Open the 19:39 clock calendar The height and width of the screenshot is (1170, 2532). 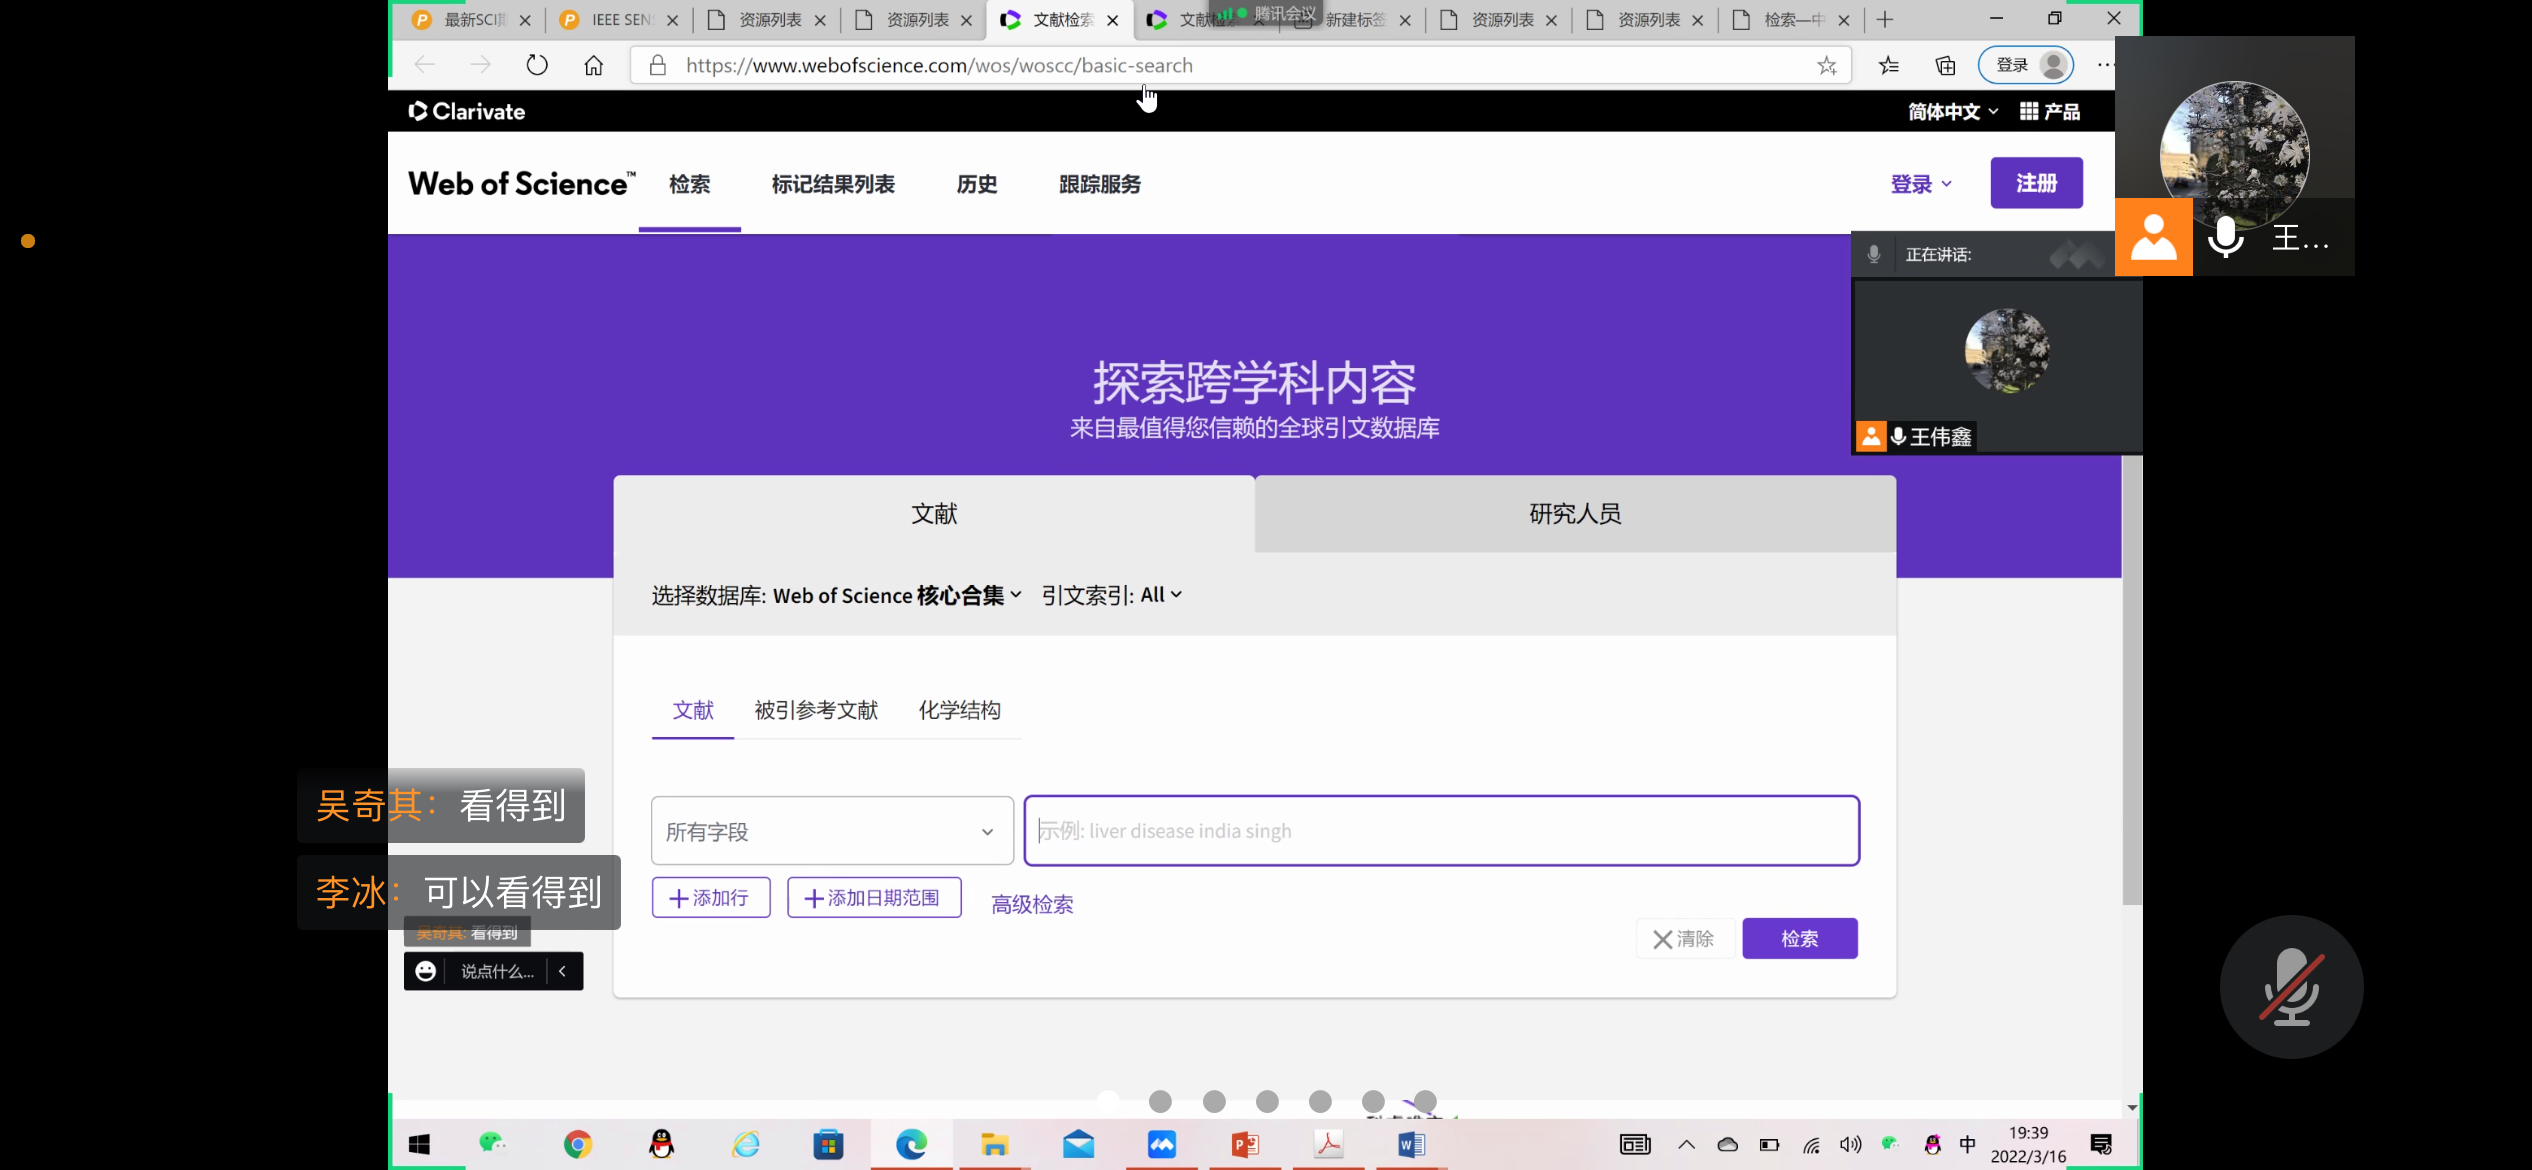pyautogui.click(x=2028, y=1145)
